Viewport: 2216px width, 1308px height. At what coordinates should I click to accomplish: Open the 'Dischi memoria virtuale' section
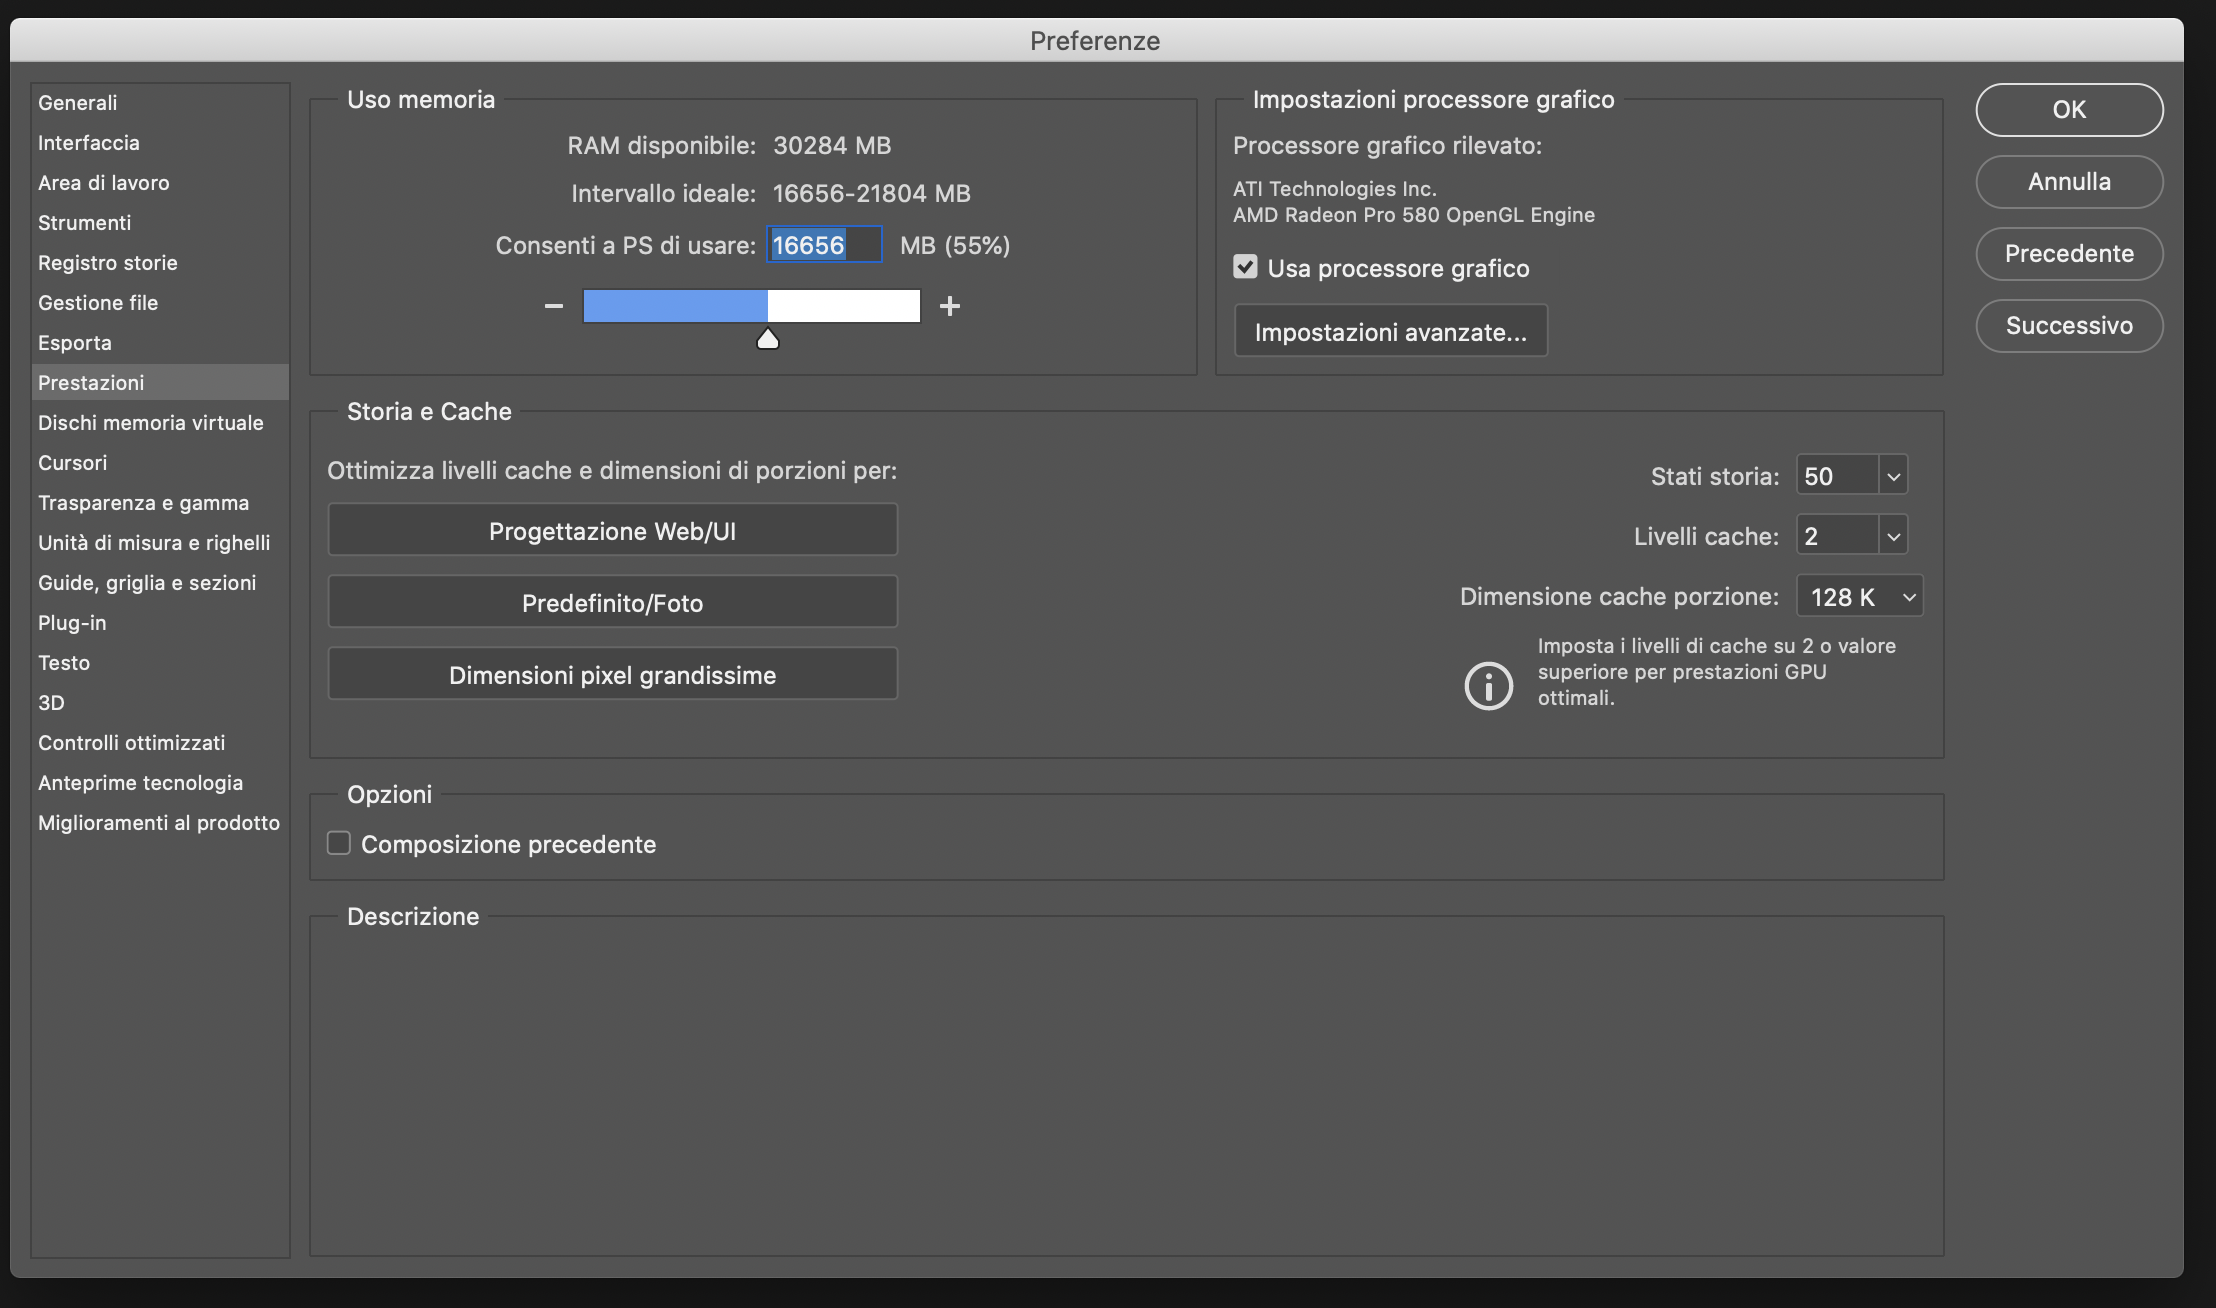(151, 422)
